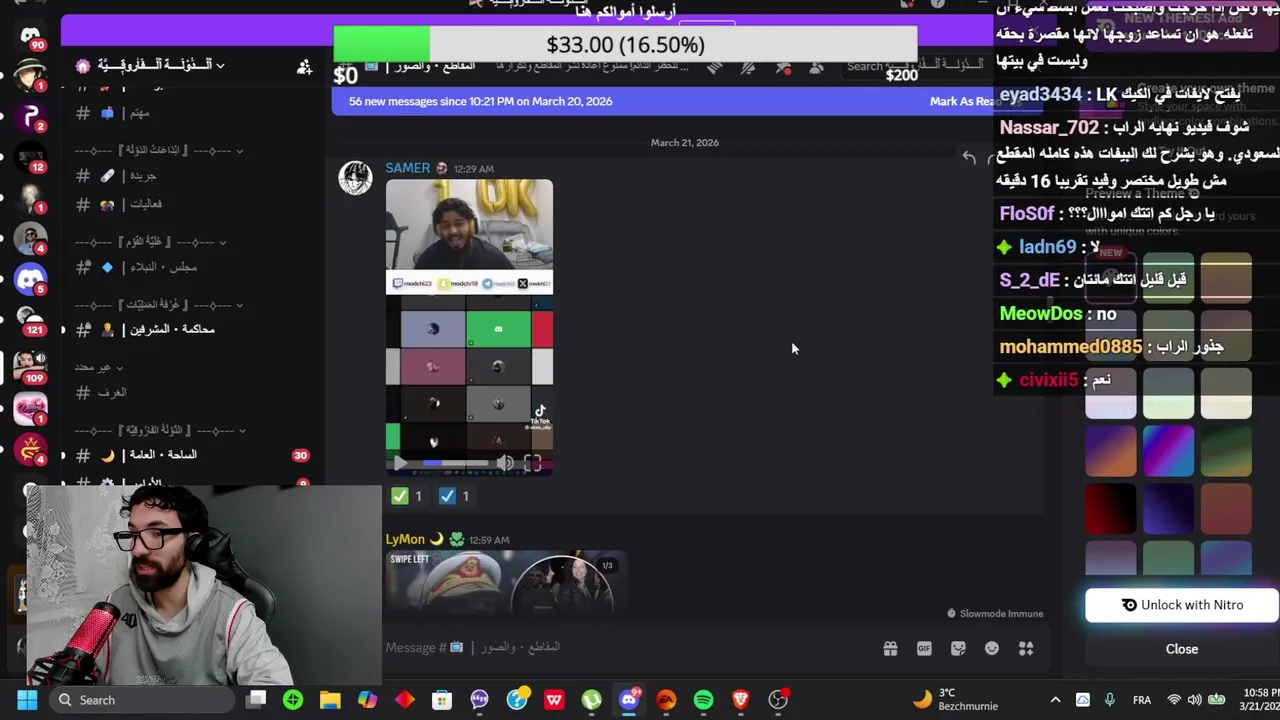Open Spotify from the taskbar

703,700
